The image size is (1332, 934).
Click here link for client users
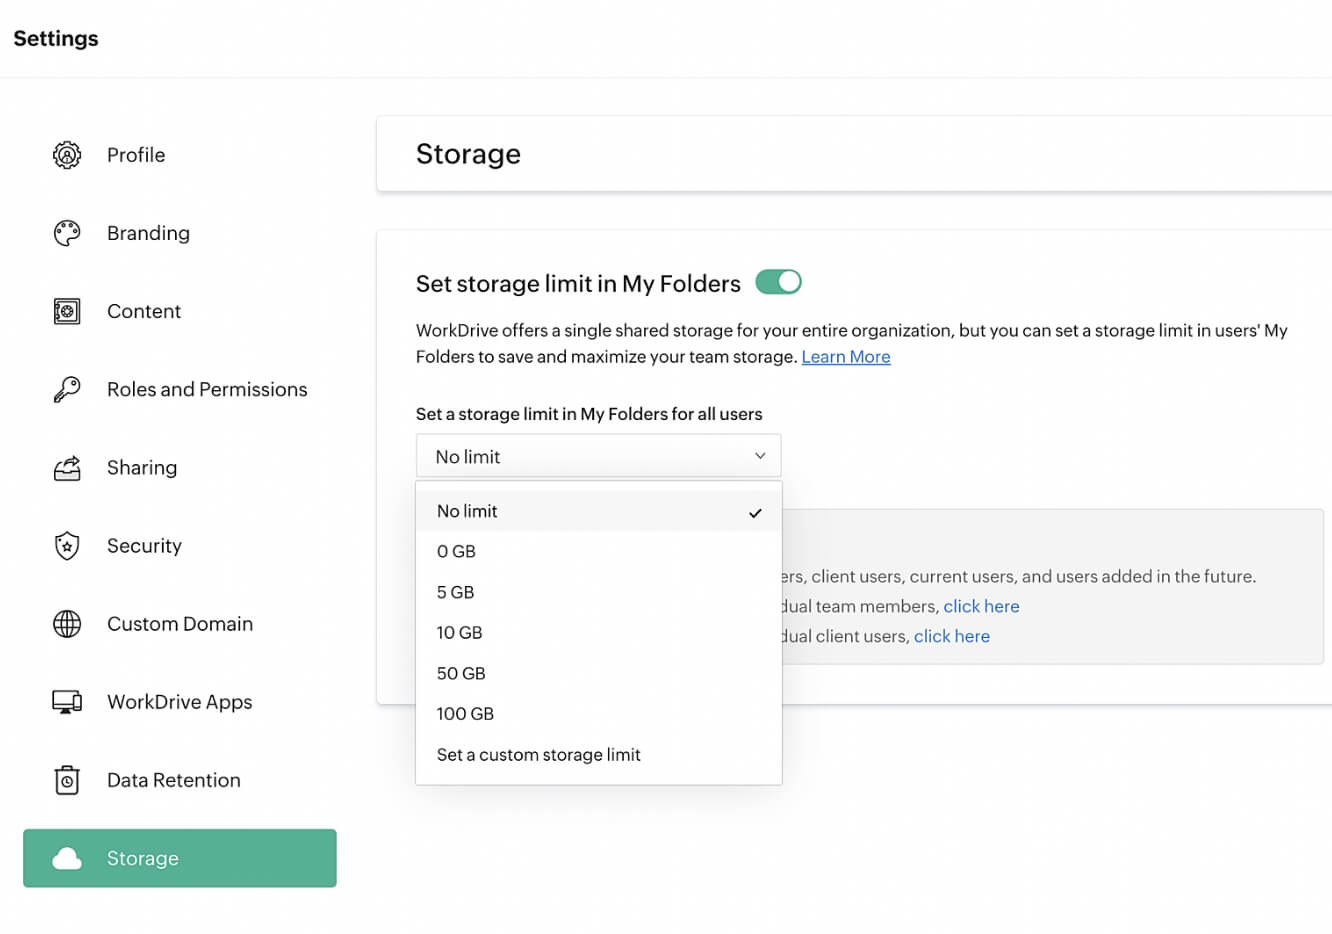951,636
